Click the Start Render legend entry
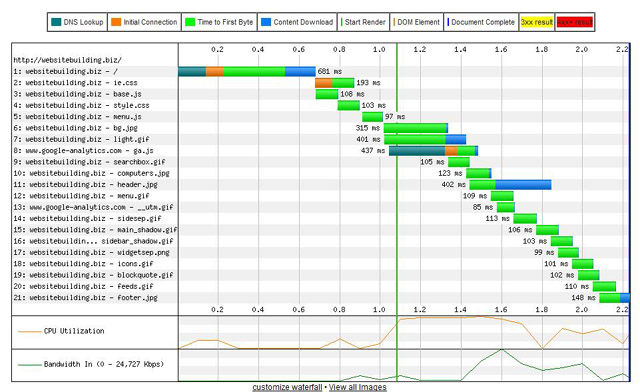 pyautogui.click(x=363, y=22)
